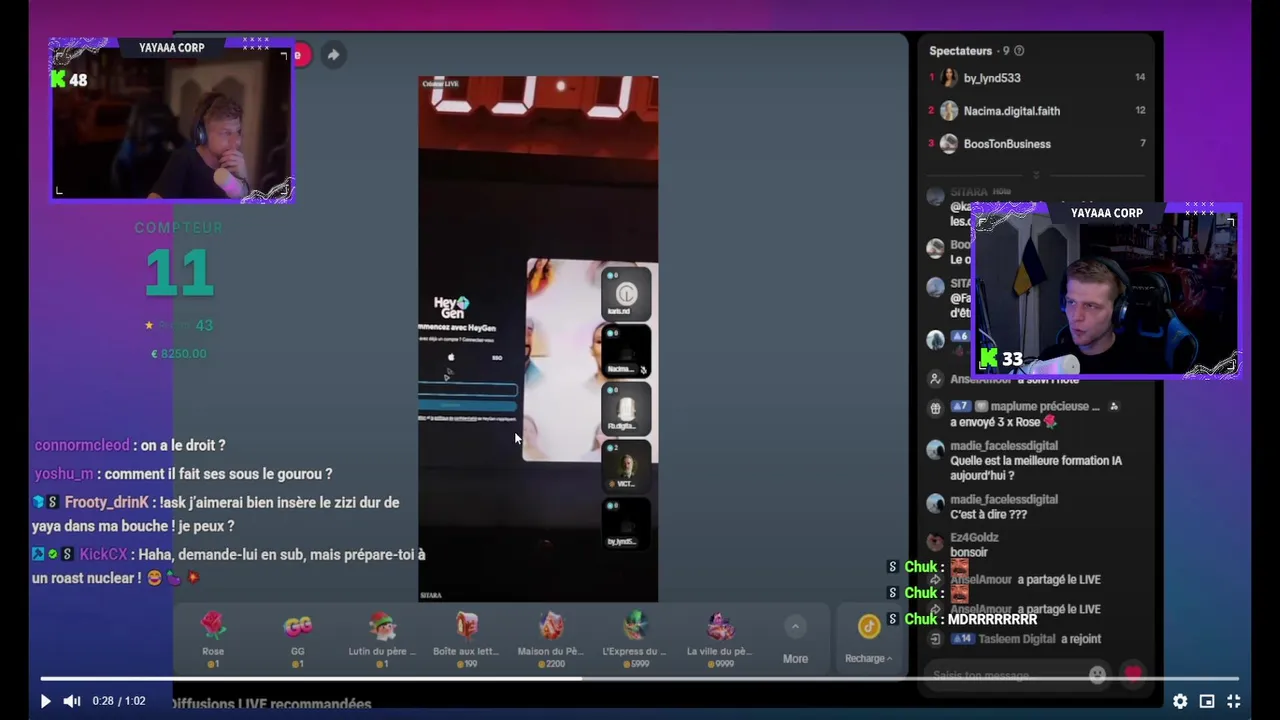Click yoshu_m's chat message
1280x720 pixels.
[x=218, y=474]
